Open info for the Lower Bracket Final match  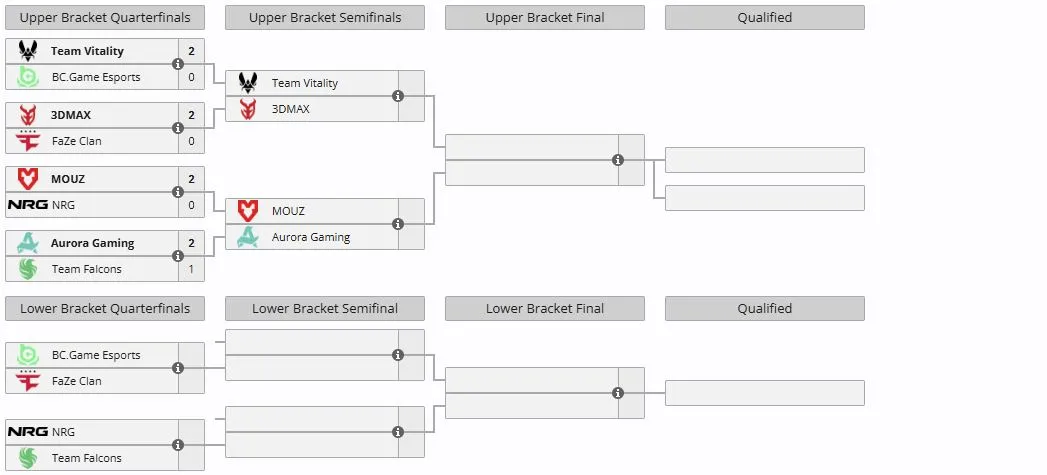pyautogui.click(x=618, y=393)
